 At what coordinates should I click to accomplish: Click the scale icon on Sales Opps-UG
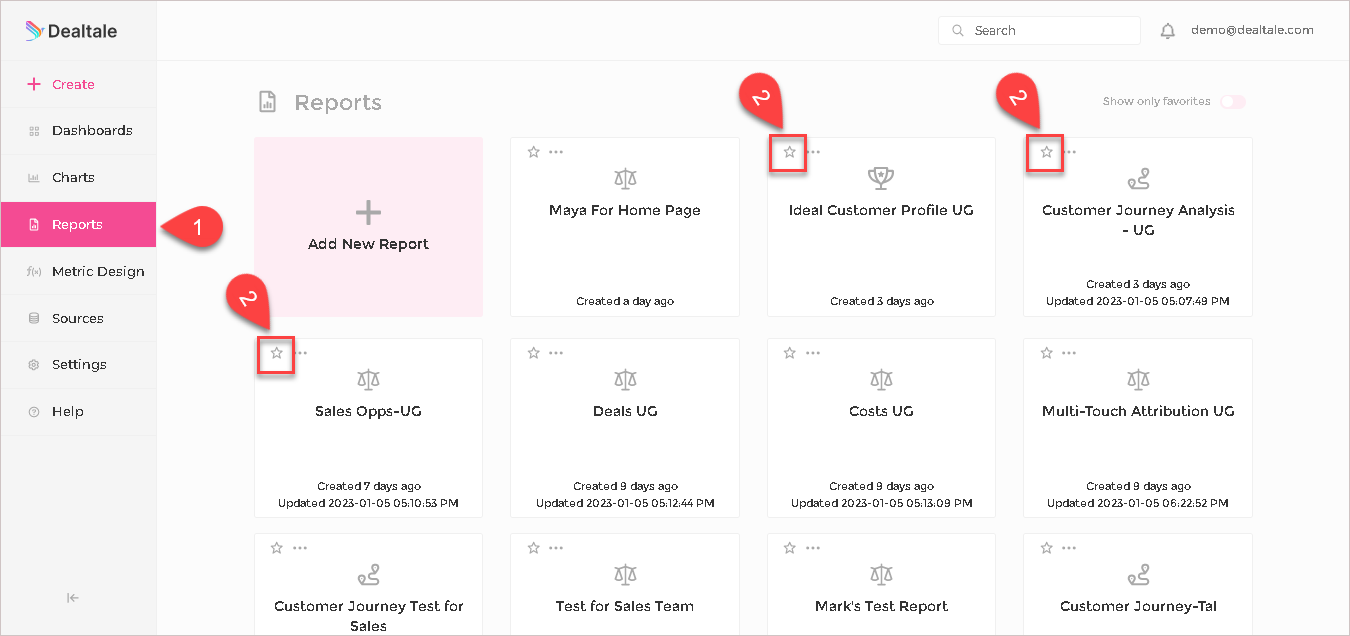[x=369, y=380]
